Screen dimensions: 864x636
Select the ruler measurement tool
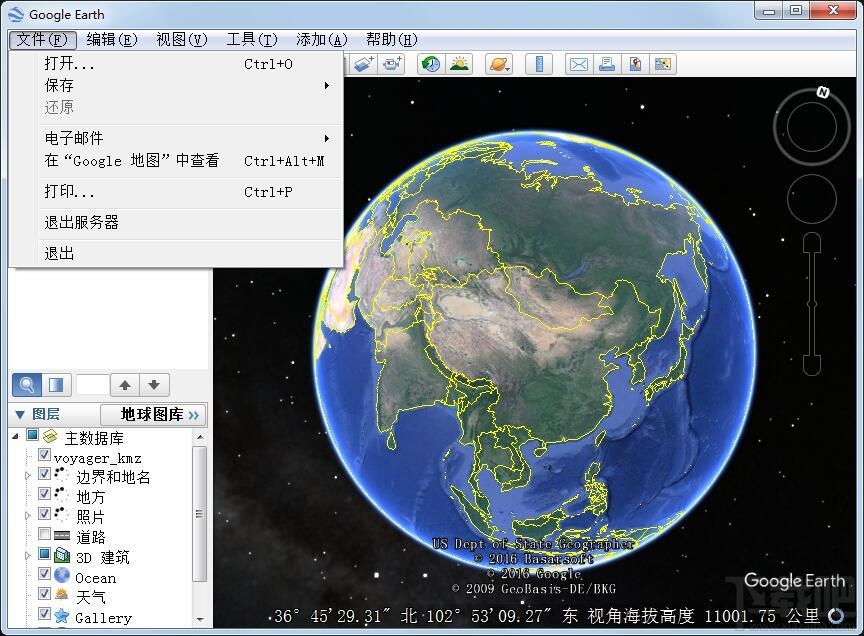539,63
